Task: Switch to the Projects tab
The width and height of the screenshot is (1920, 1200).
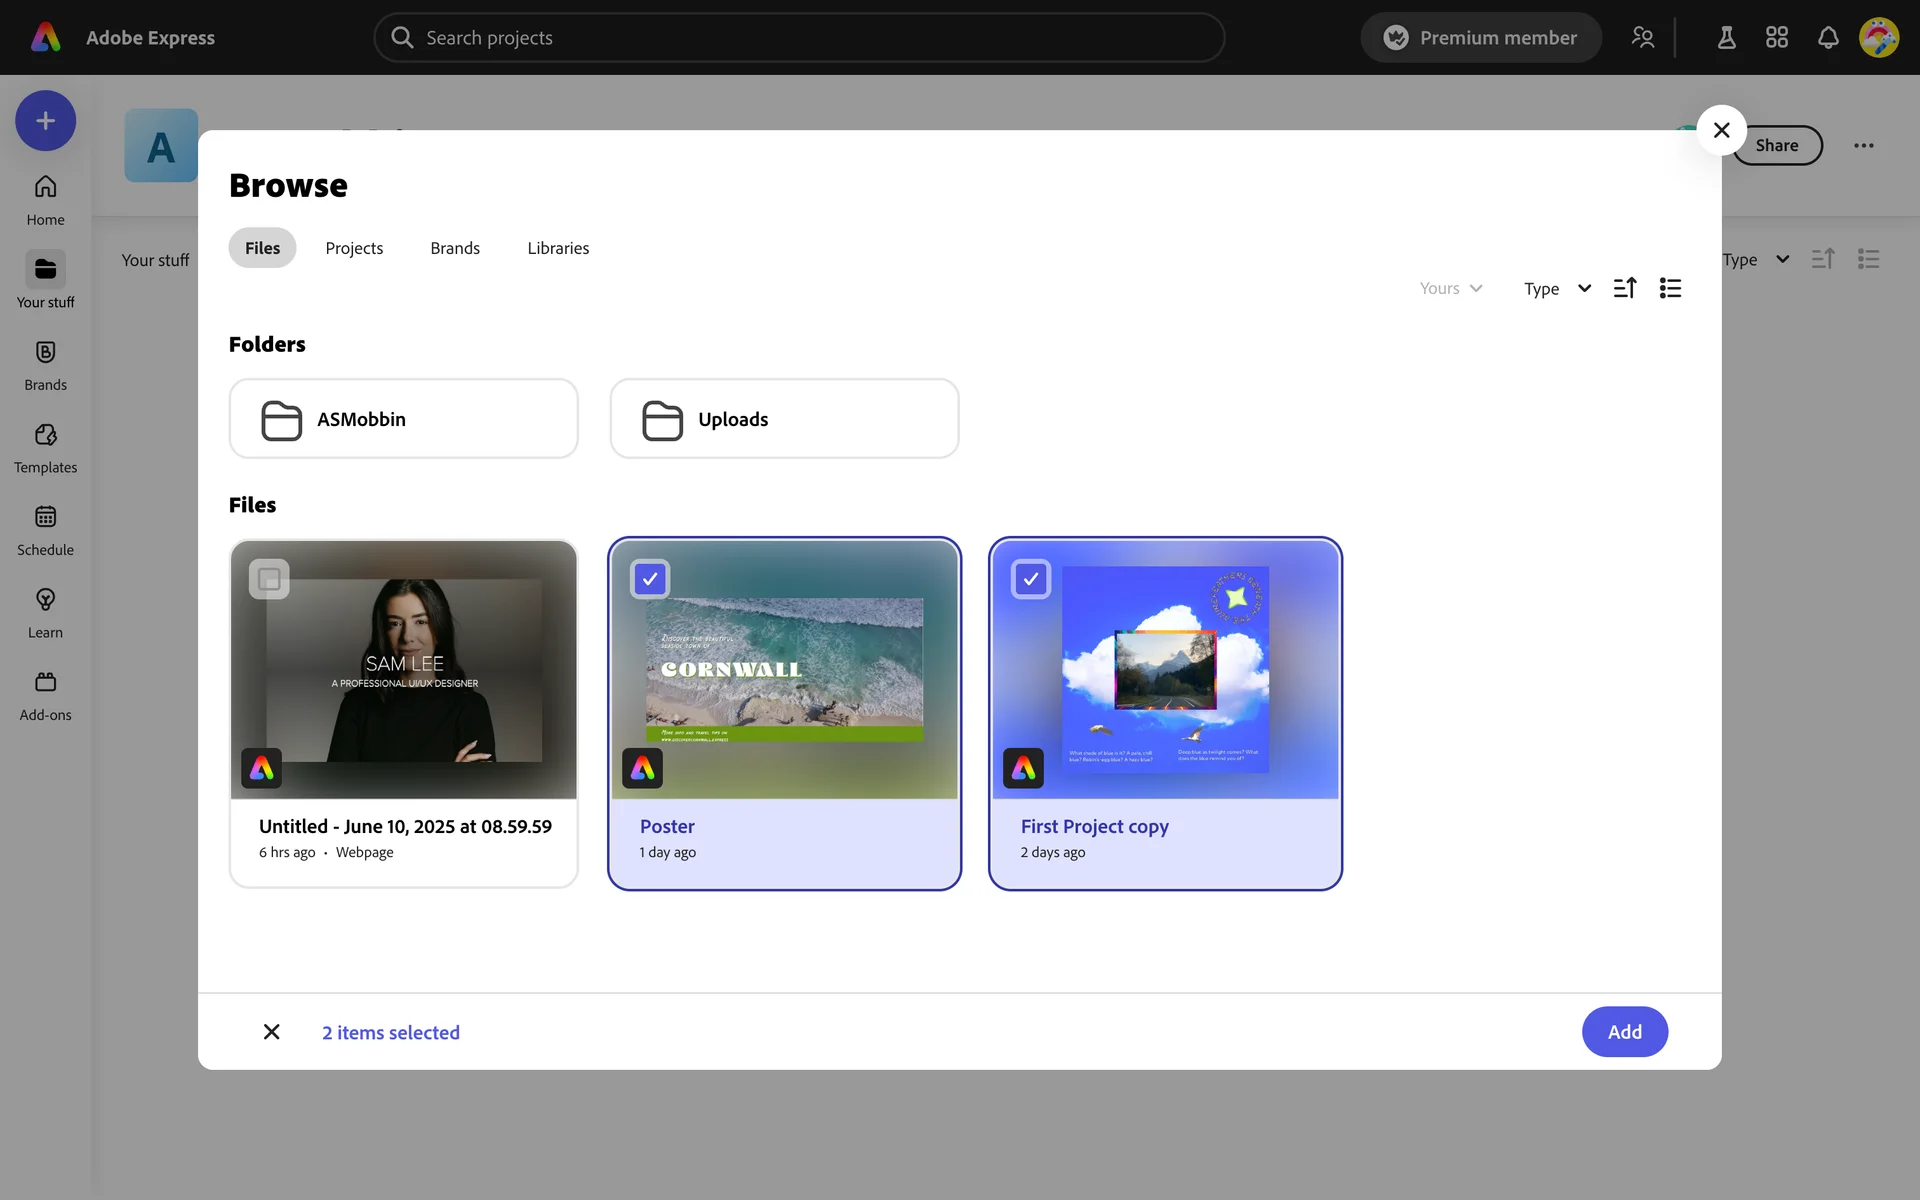Action: pos(354,248)
